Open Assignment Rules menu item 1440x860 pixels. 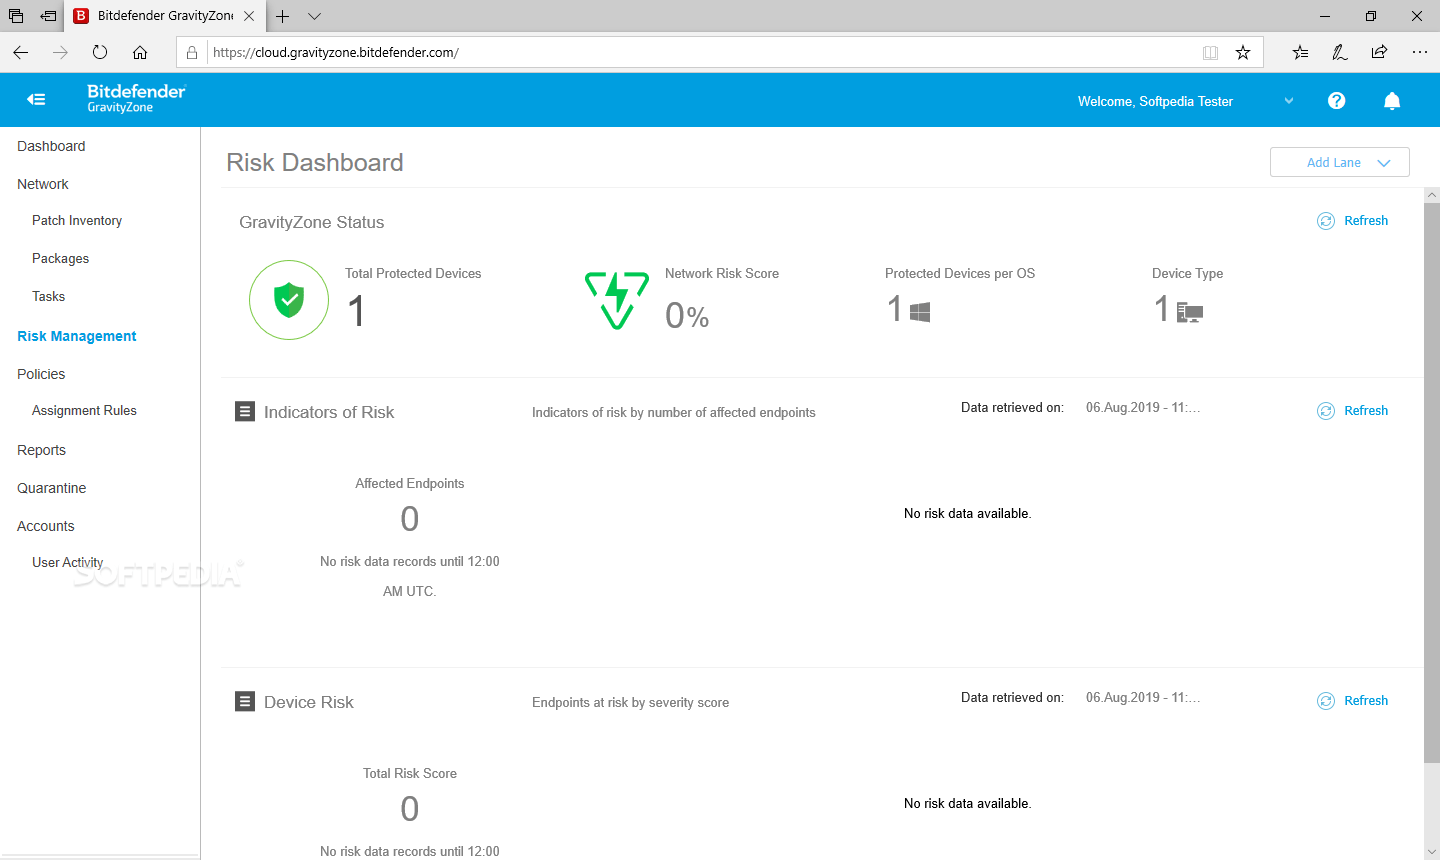coord(84,410)
